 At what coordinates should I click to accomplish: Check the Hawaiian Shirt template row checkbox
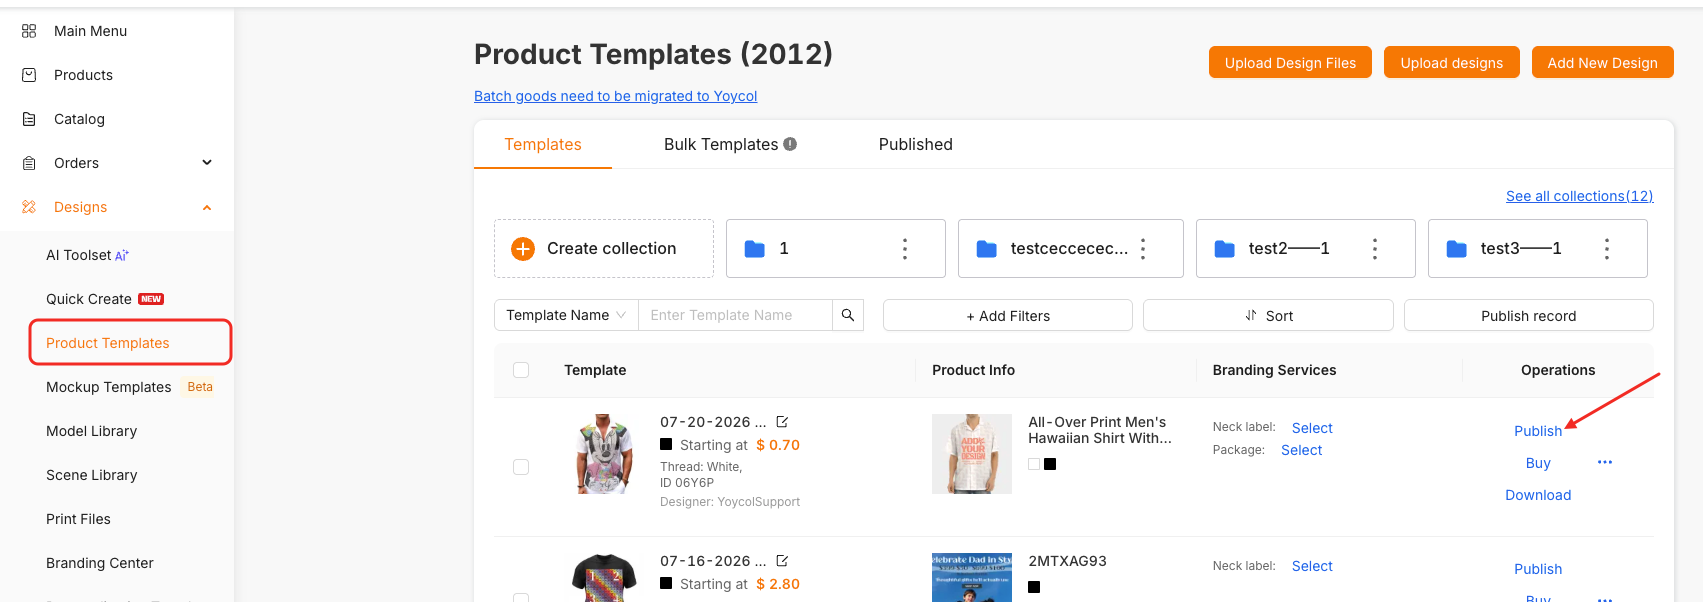point(521,467)
